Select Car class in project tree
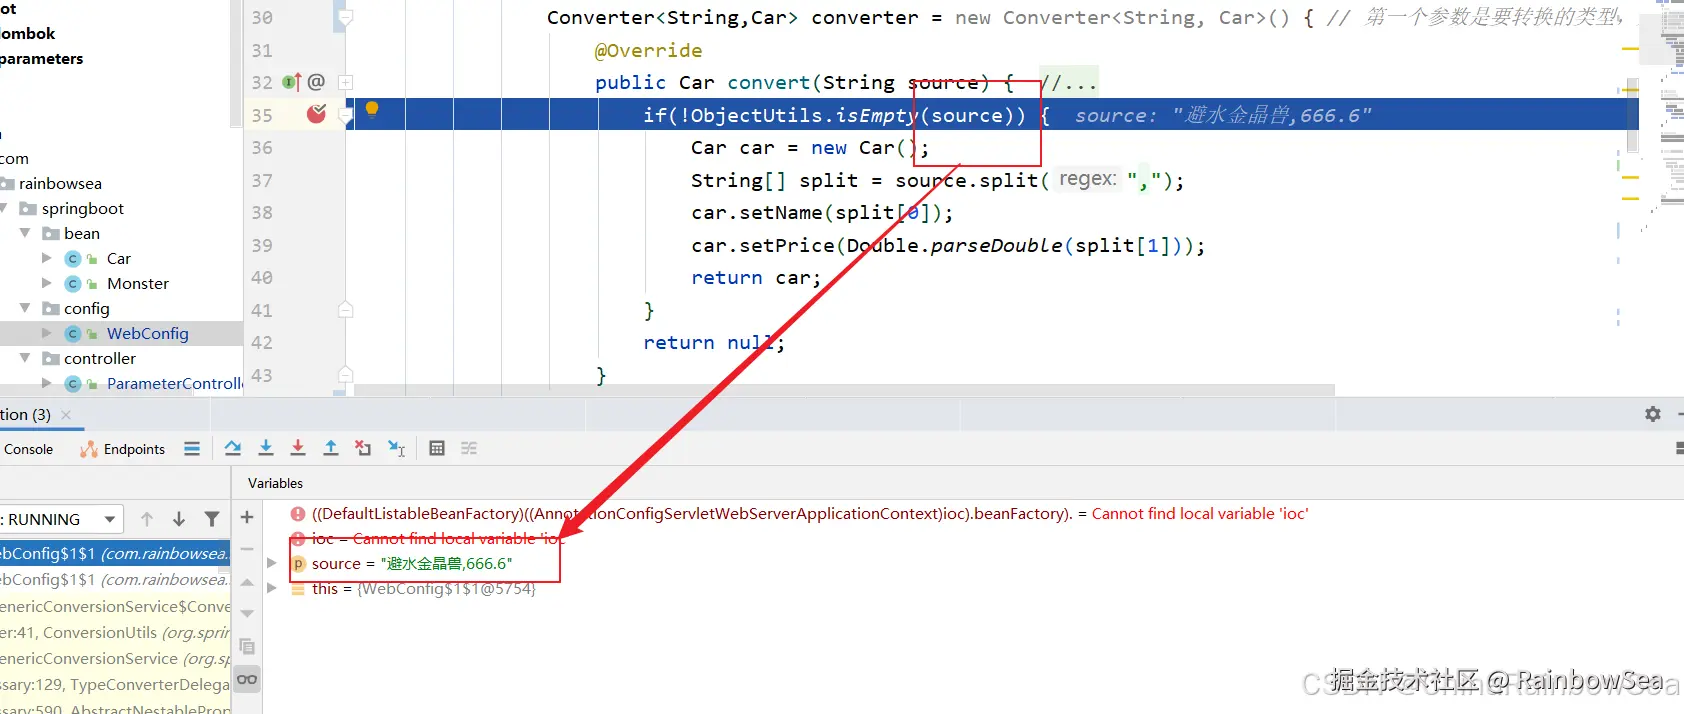Viewport: 1684px width, 714px height. (118, 258)
